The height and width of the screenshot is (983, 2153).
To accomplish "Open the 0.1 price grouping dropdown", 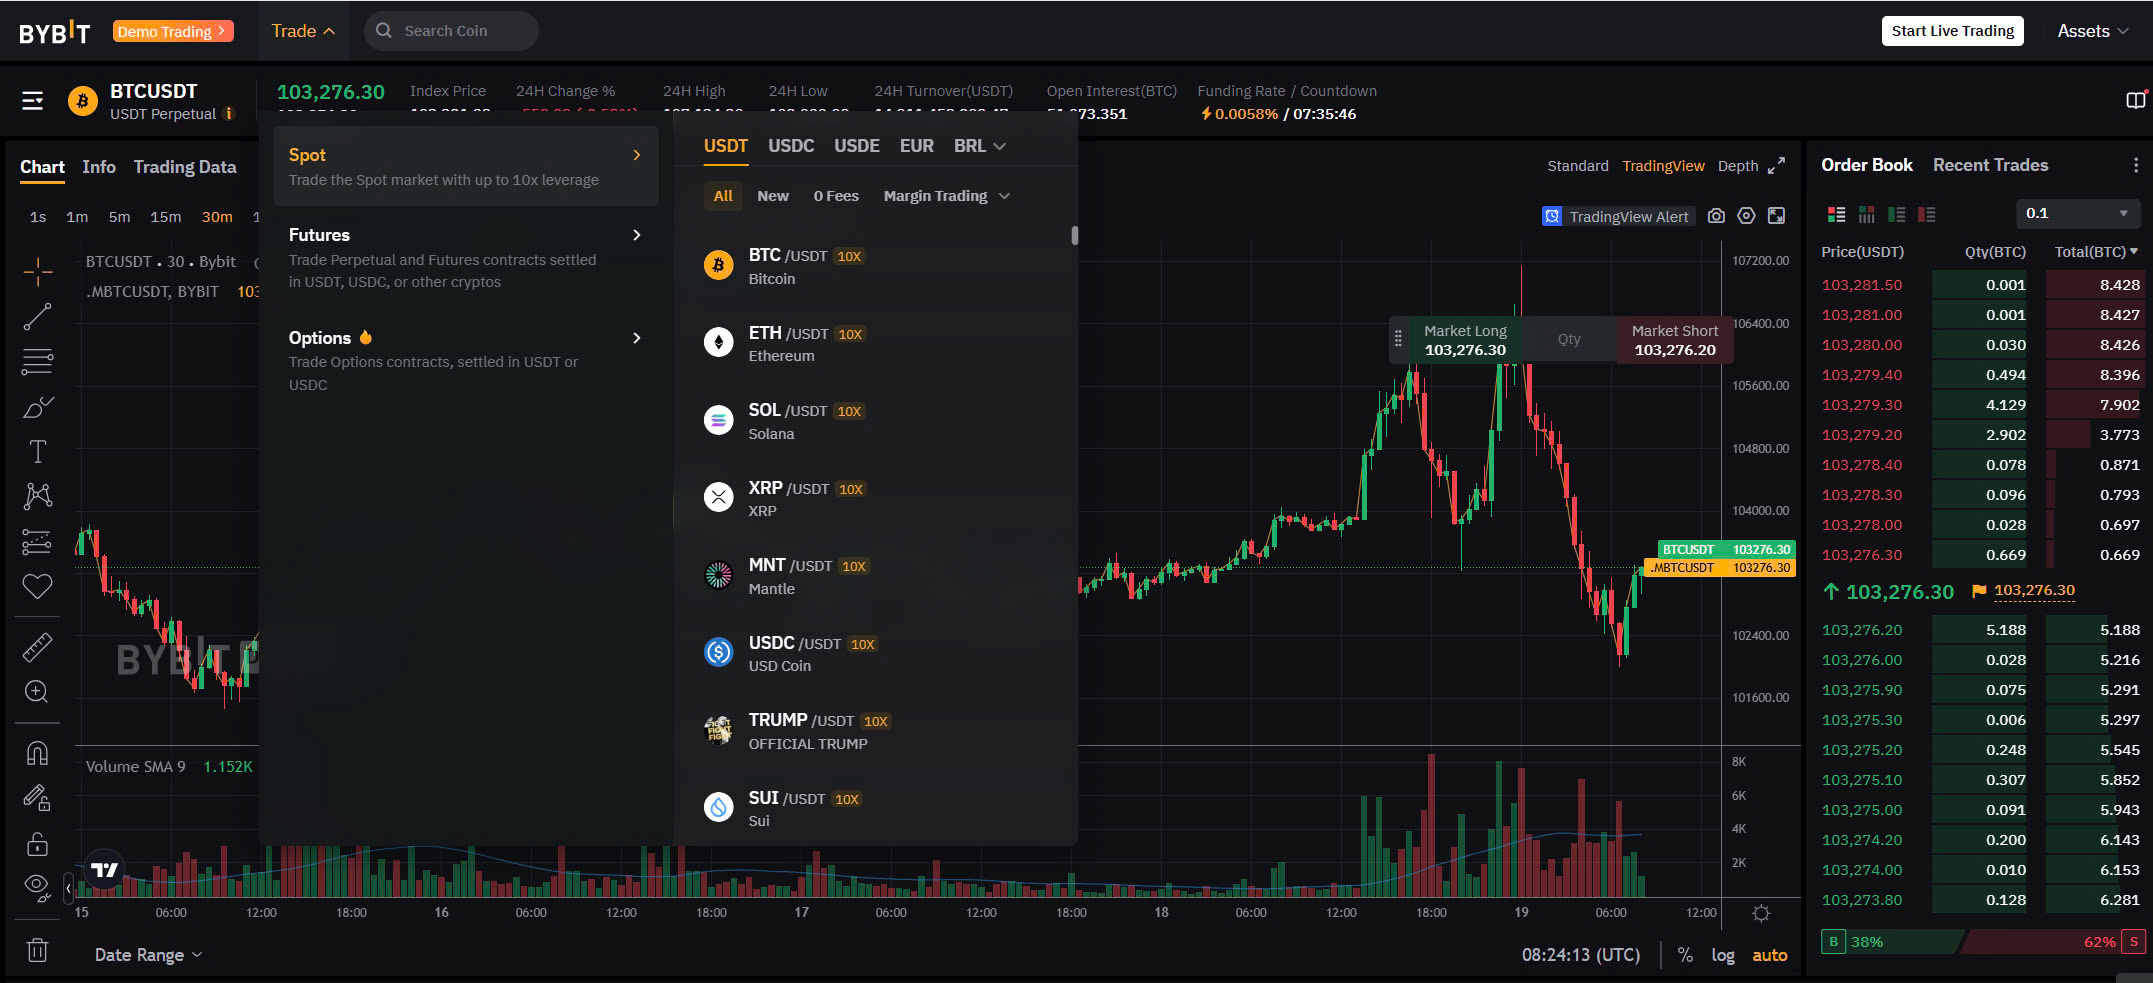I will (2078, 213).
